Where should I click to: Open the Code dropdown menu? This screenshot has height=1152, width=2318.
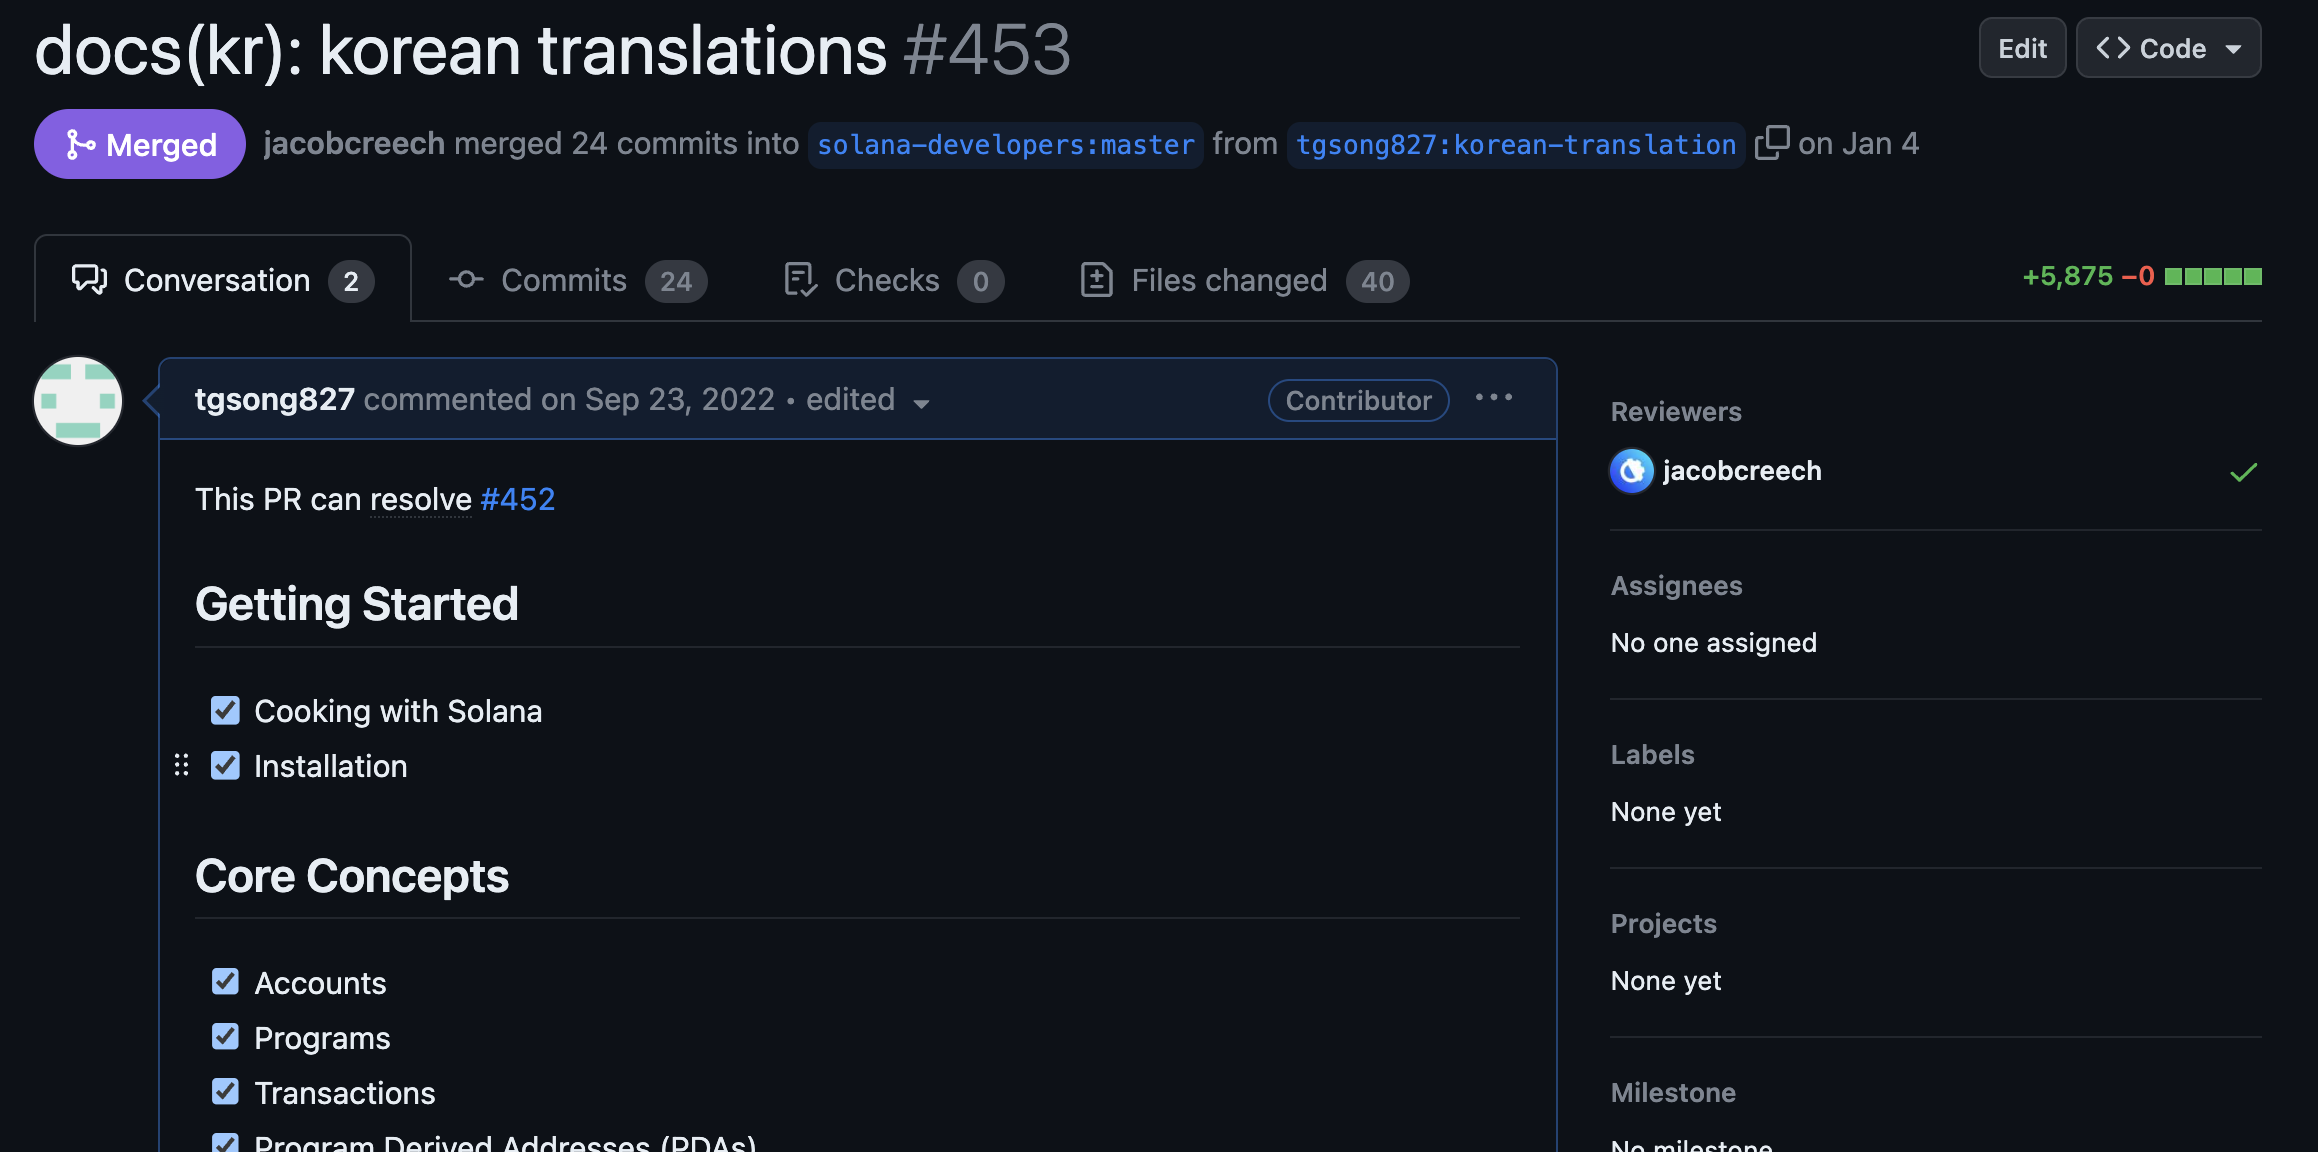(2168, 48)
